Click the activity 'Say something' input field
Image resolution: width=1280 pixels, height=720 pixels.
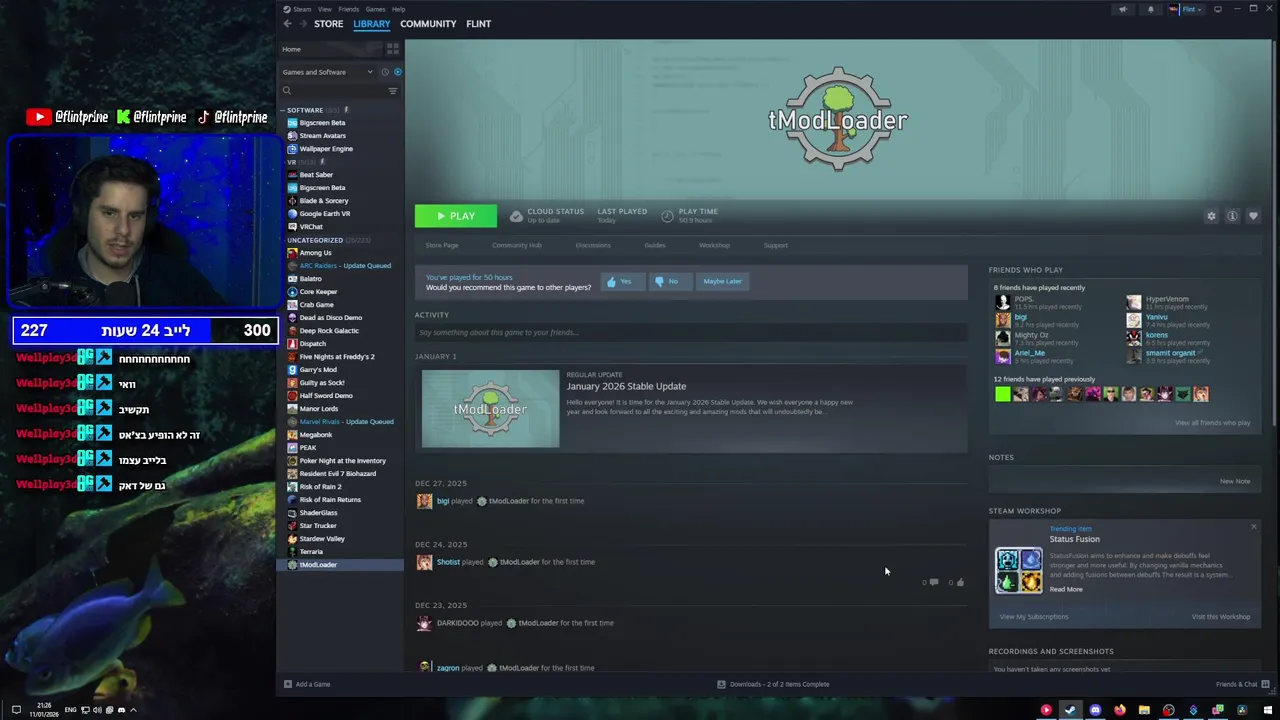click(691, 332)
